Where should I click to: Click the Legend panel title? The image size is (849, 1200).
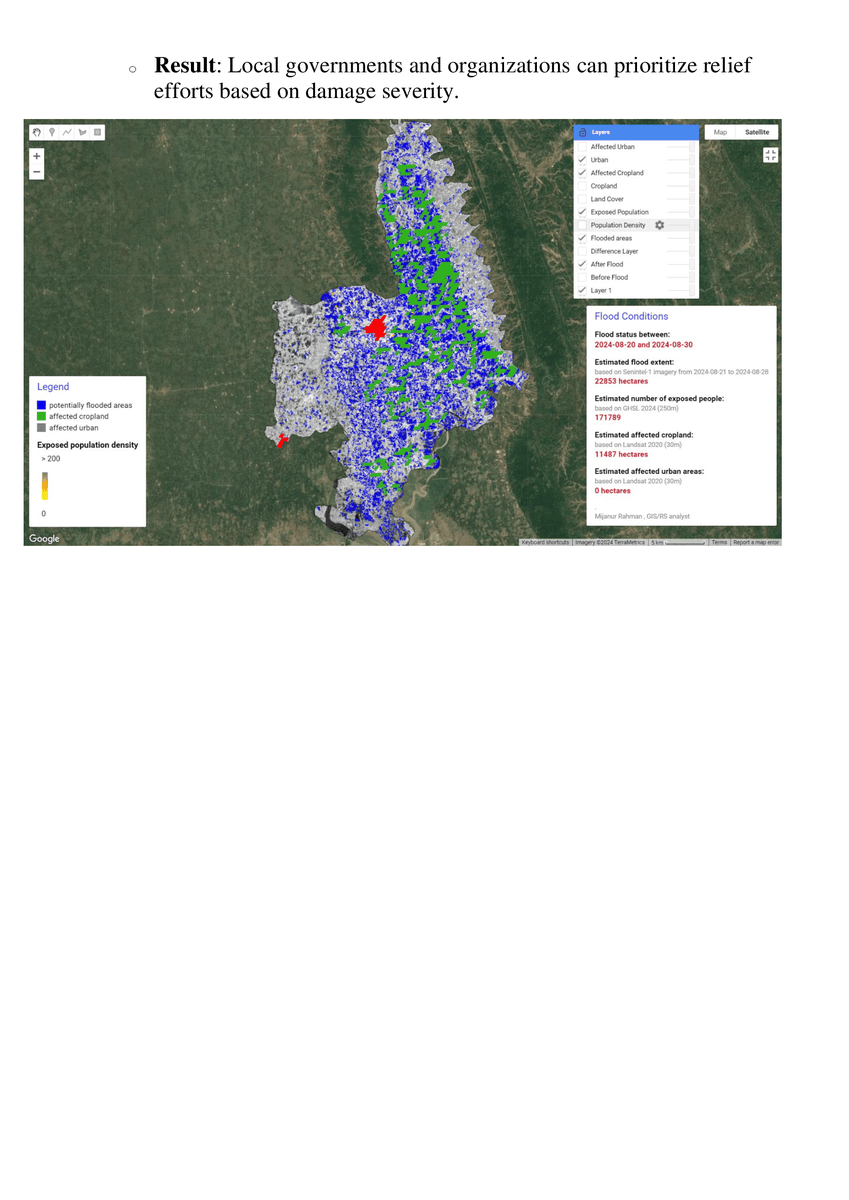point(53,386)
